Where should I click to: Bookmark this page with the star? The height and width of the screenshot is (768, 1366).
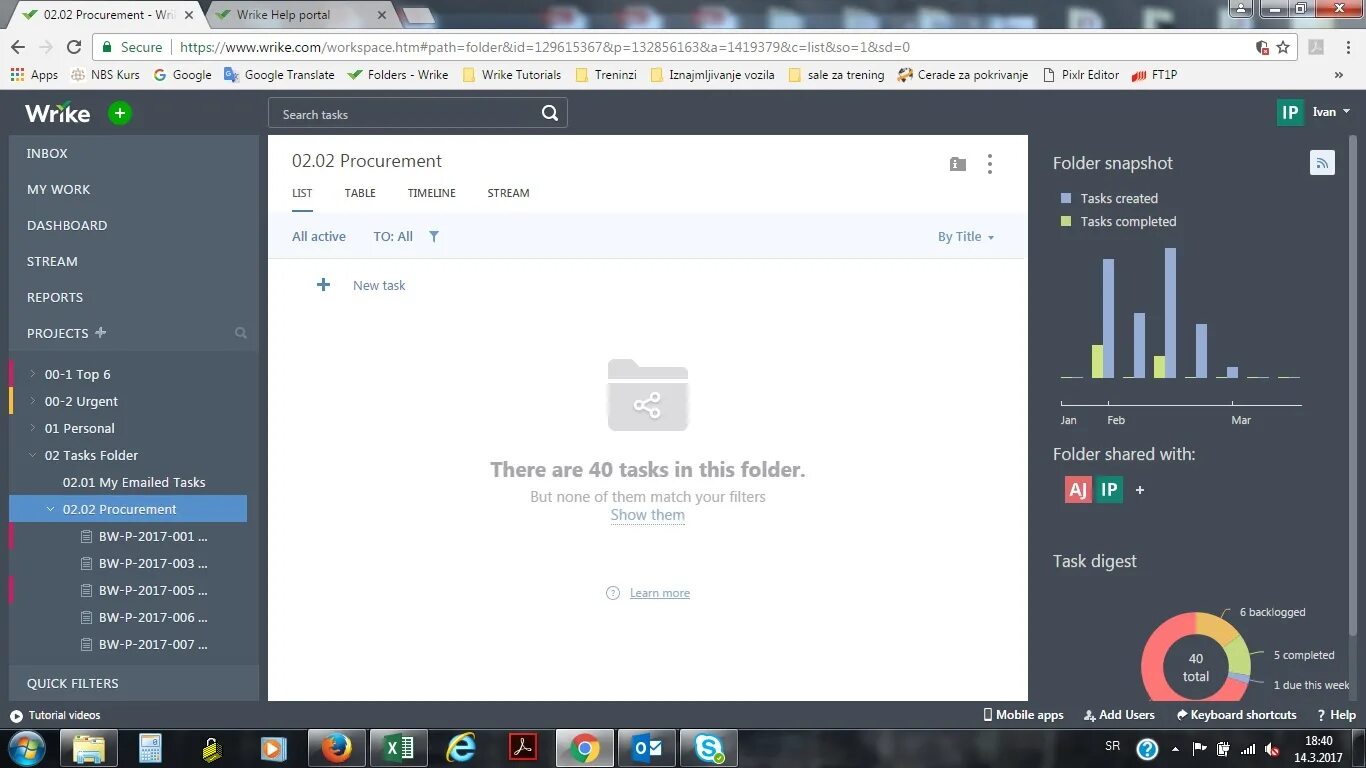(1283, 47)
